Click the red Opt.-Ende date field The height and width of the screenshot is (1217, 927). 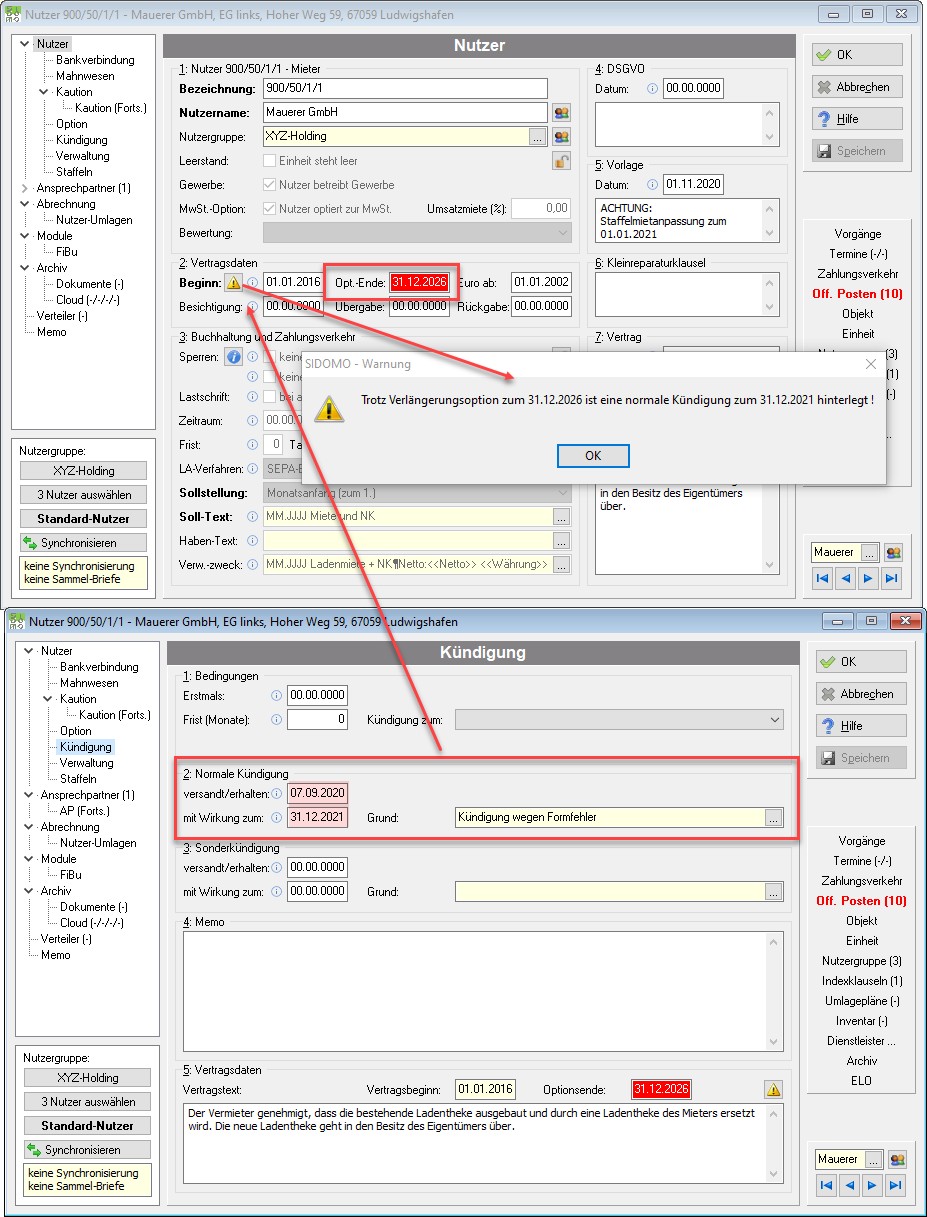(x=420, y=282)
